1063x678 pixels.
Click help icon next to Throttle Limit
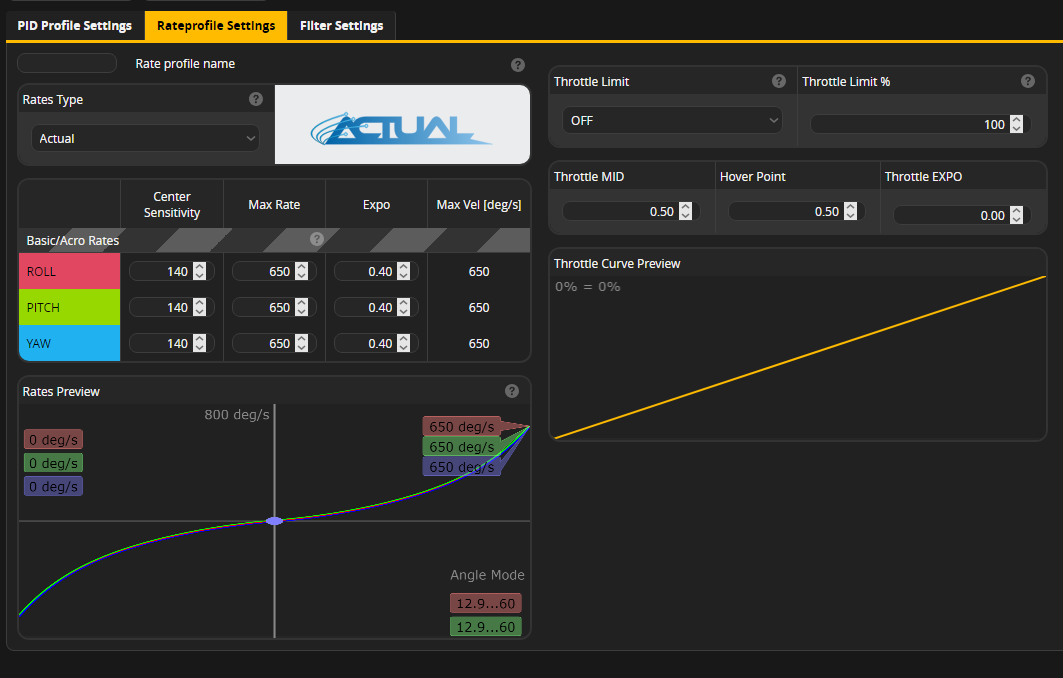pos(779,81)
